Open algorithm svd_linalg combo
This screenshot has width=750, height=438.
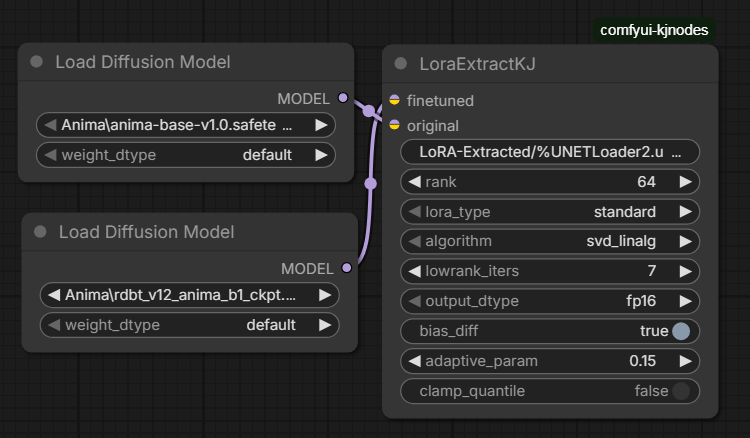(x=550, y=241)
